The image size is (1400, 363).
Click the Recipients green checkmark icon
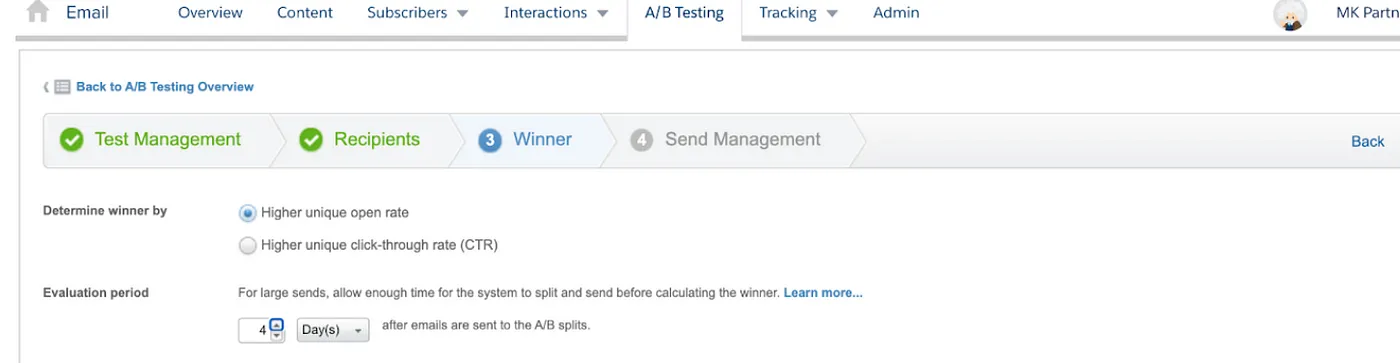pyautogui.click(x=311, y=140)
